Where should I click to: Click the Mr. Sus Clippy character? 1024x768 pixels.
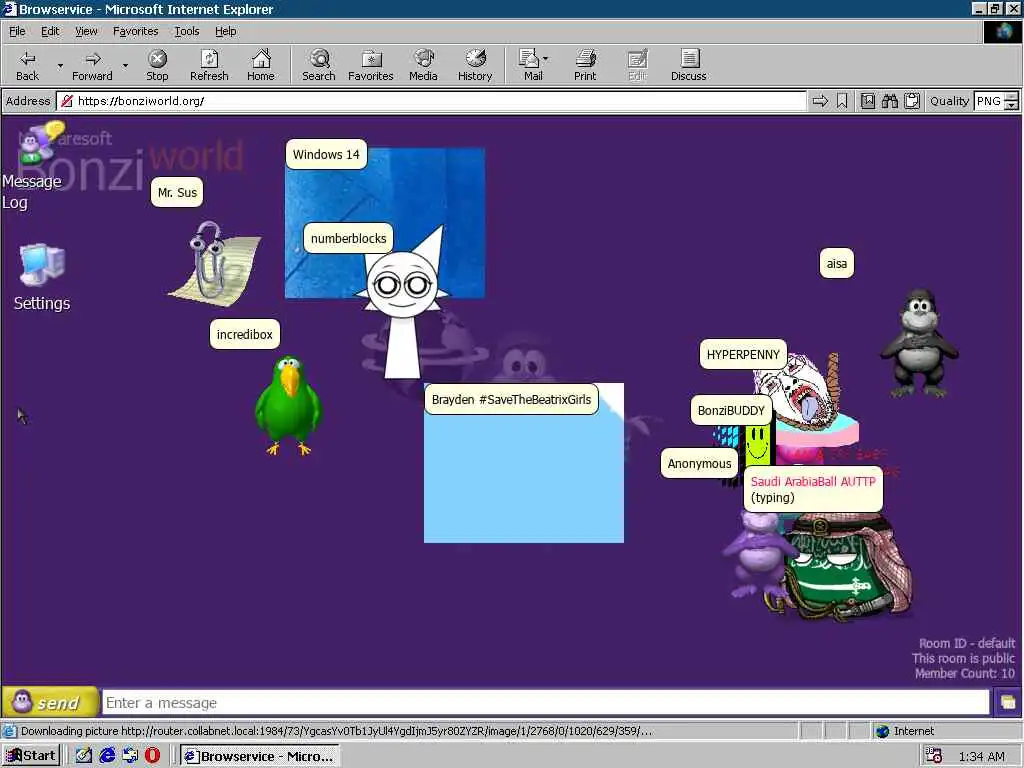coord(215,263)
